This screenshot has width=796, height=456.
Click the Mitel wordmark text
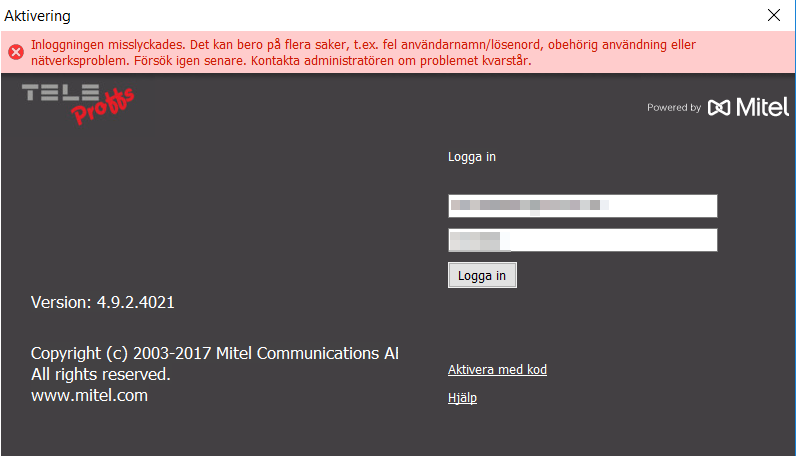point(762,107)
